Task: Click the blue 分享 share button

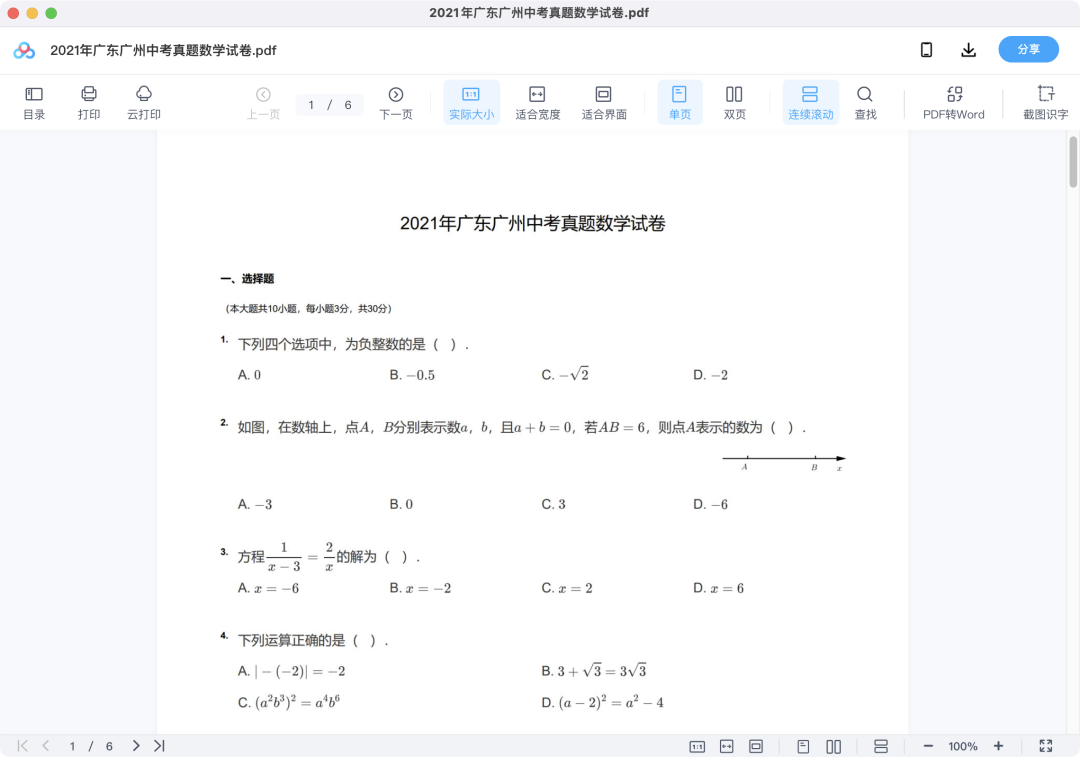Action: (1028, 50)
